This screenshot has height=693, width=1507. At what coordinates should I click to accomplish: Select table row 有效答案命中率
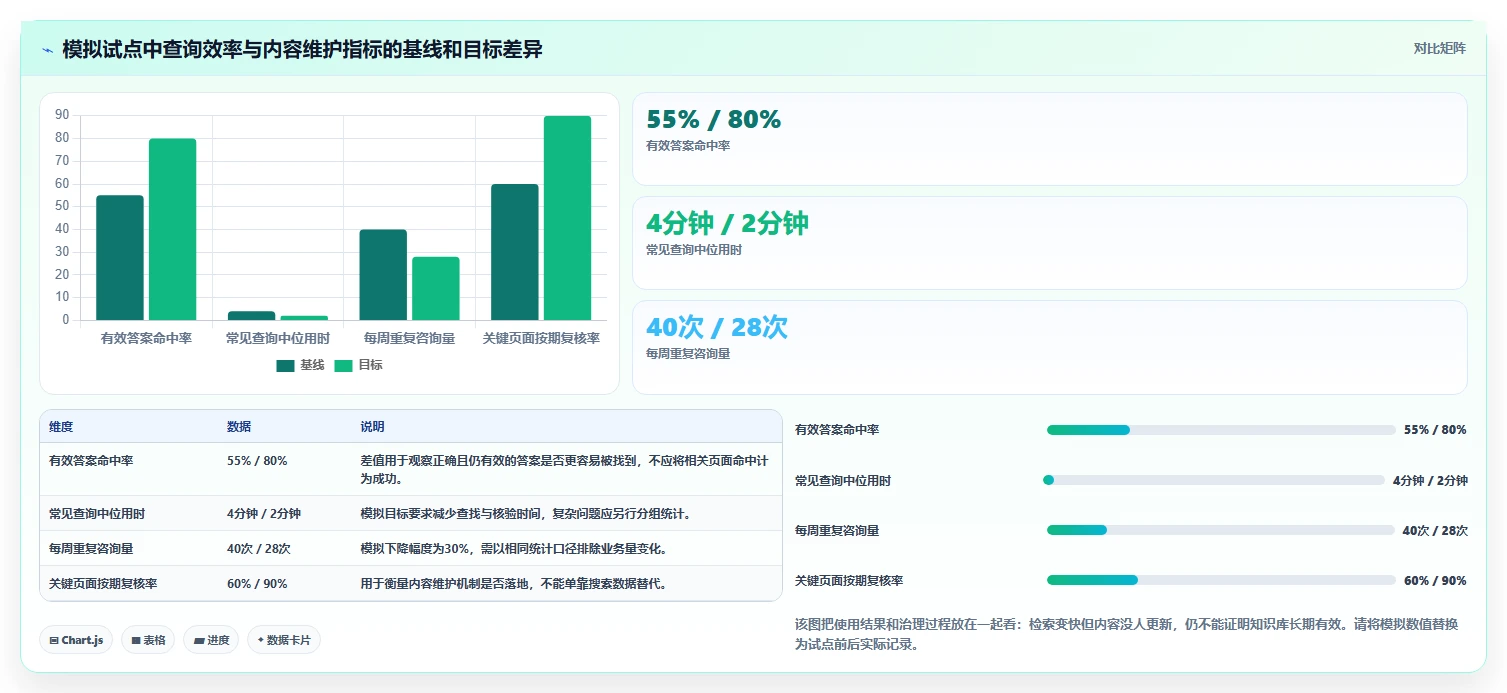[411, 469]
